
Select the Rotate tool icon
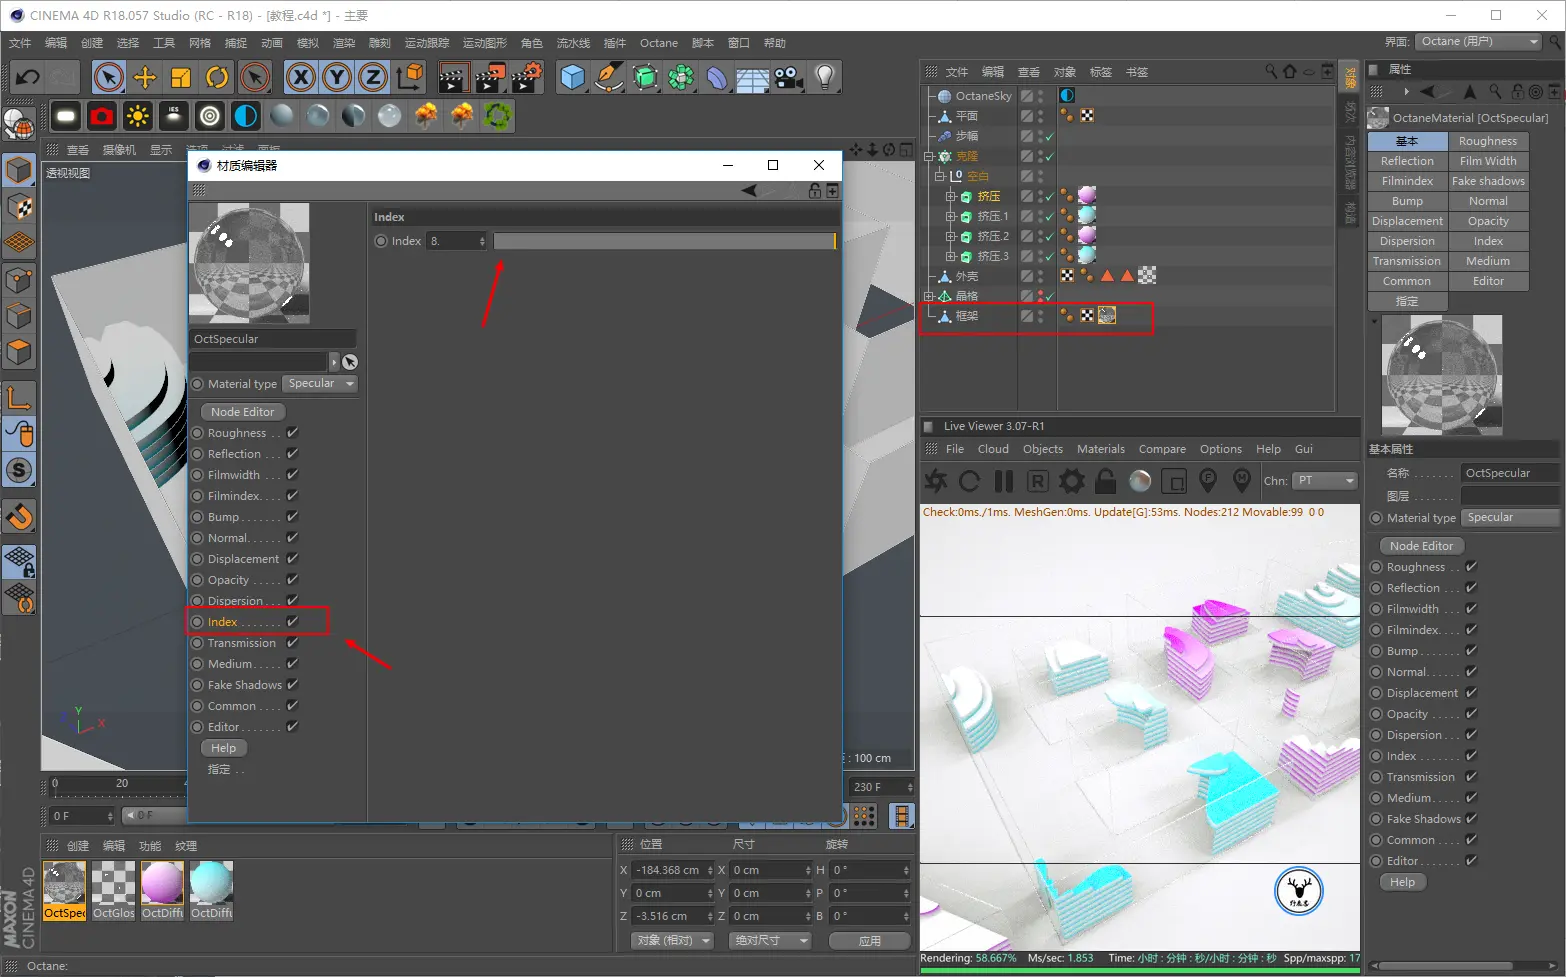217,77
